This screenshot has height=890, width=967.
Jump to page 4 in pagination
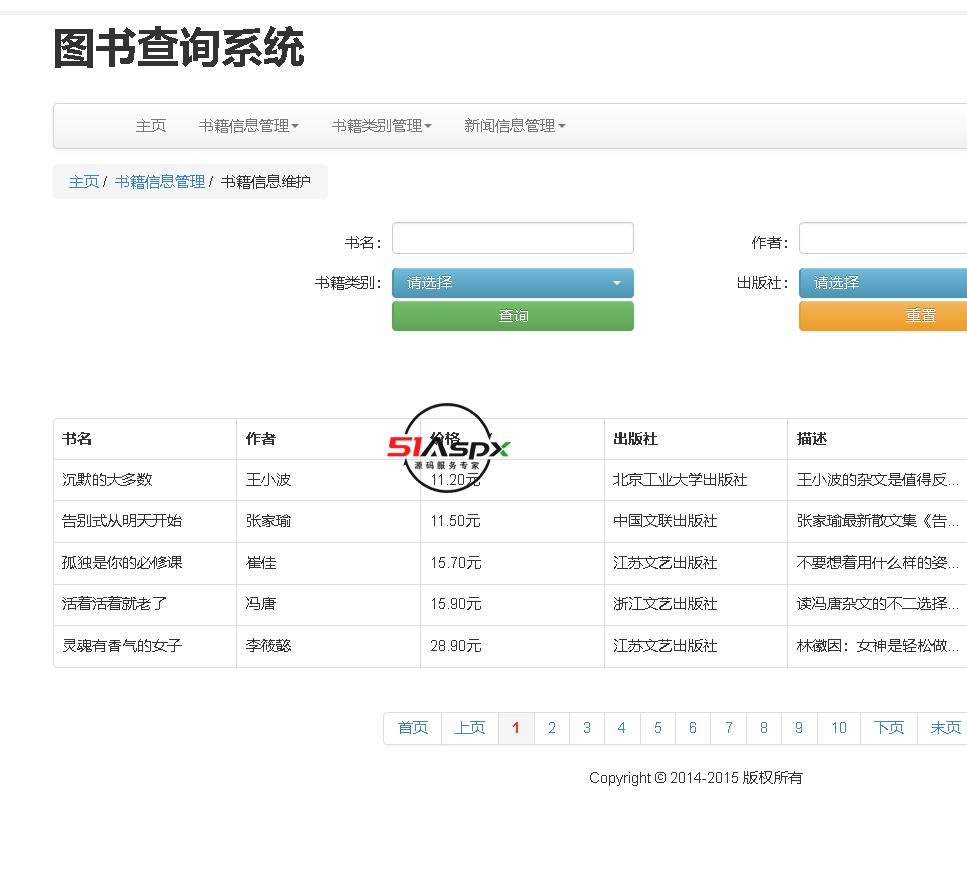point(622,728)
